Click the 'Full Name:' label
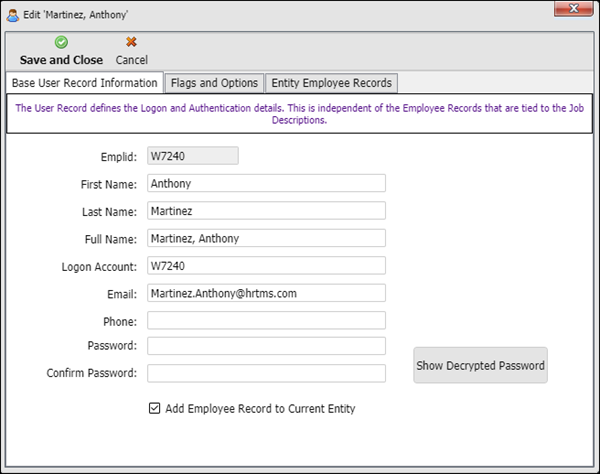 pyautogui.click(x=111, y=239)
